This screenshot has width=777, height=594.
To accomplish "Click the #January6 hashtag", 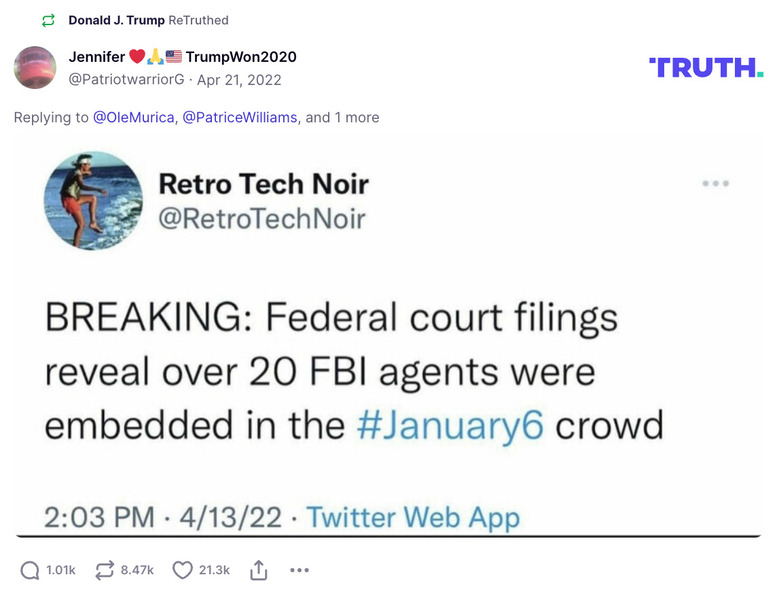I will [450, 425].
